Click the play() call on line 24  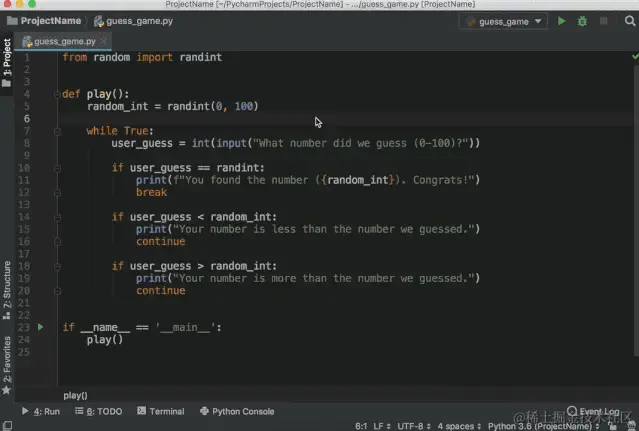coord(105,340)
